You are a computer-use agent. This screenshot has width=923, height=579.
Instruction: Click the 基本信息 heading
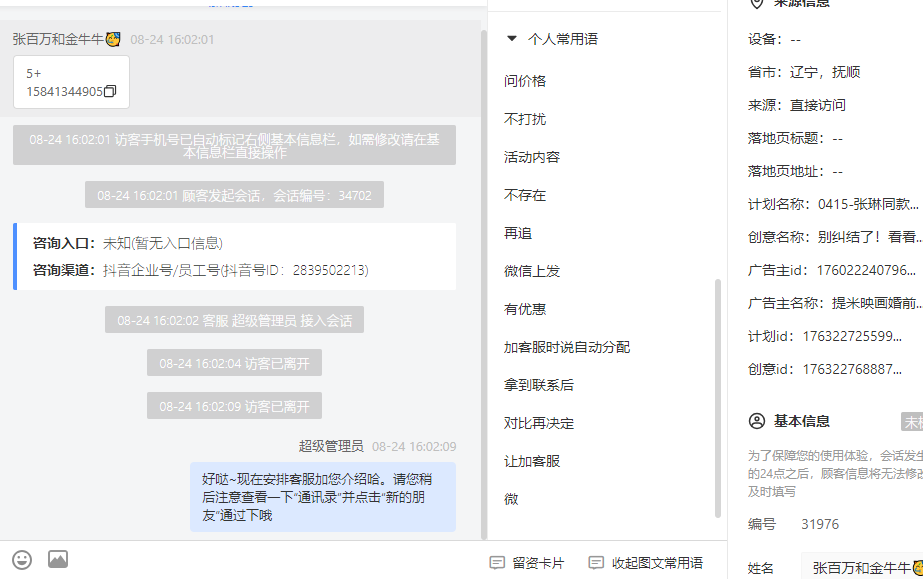pos(802,421)
